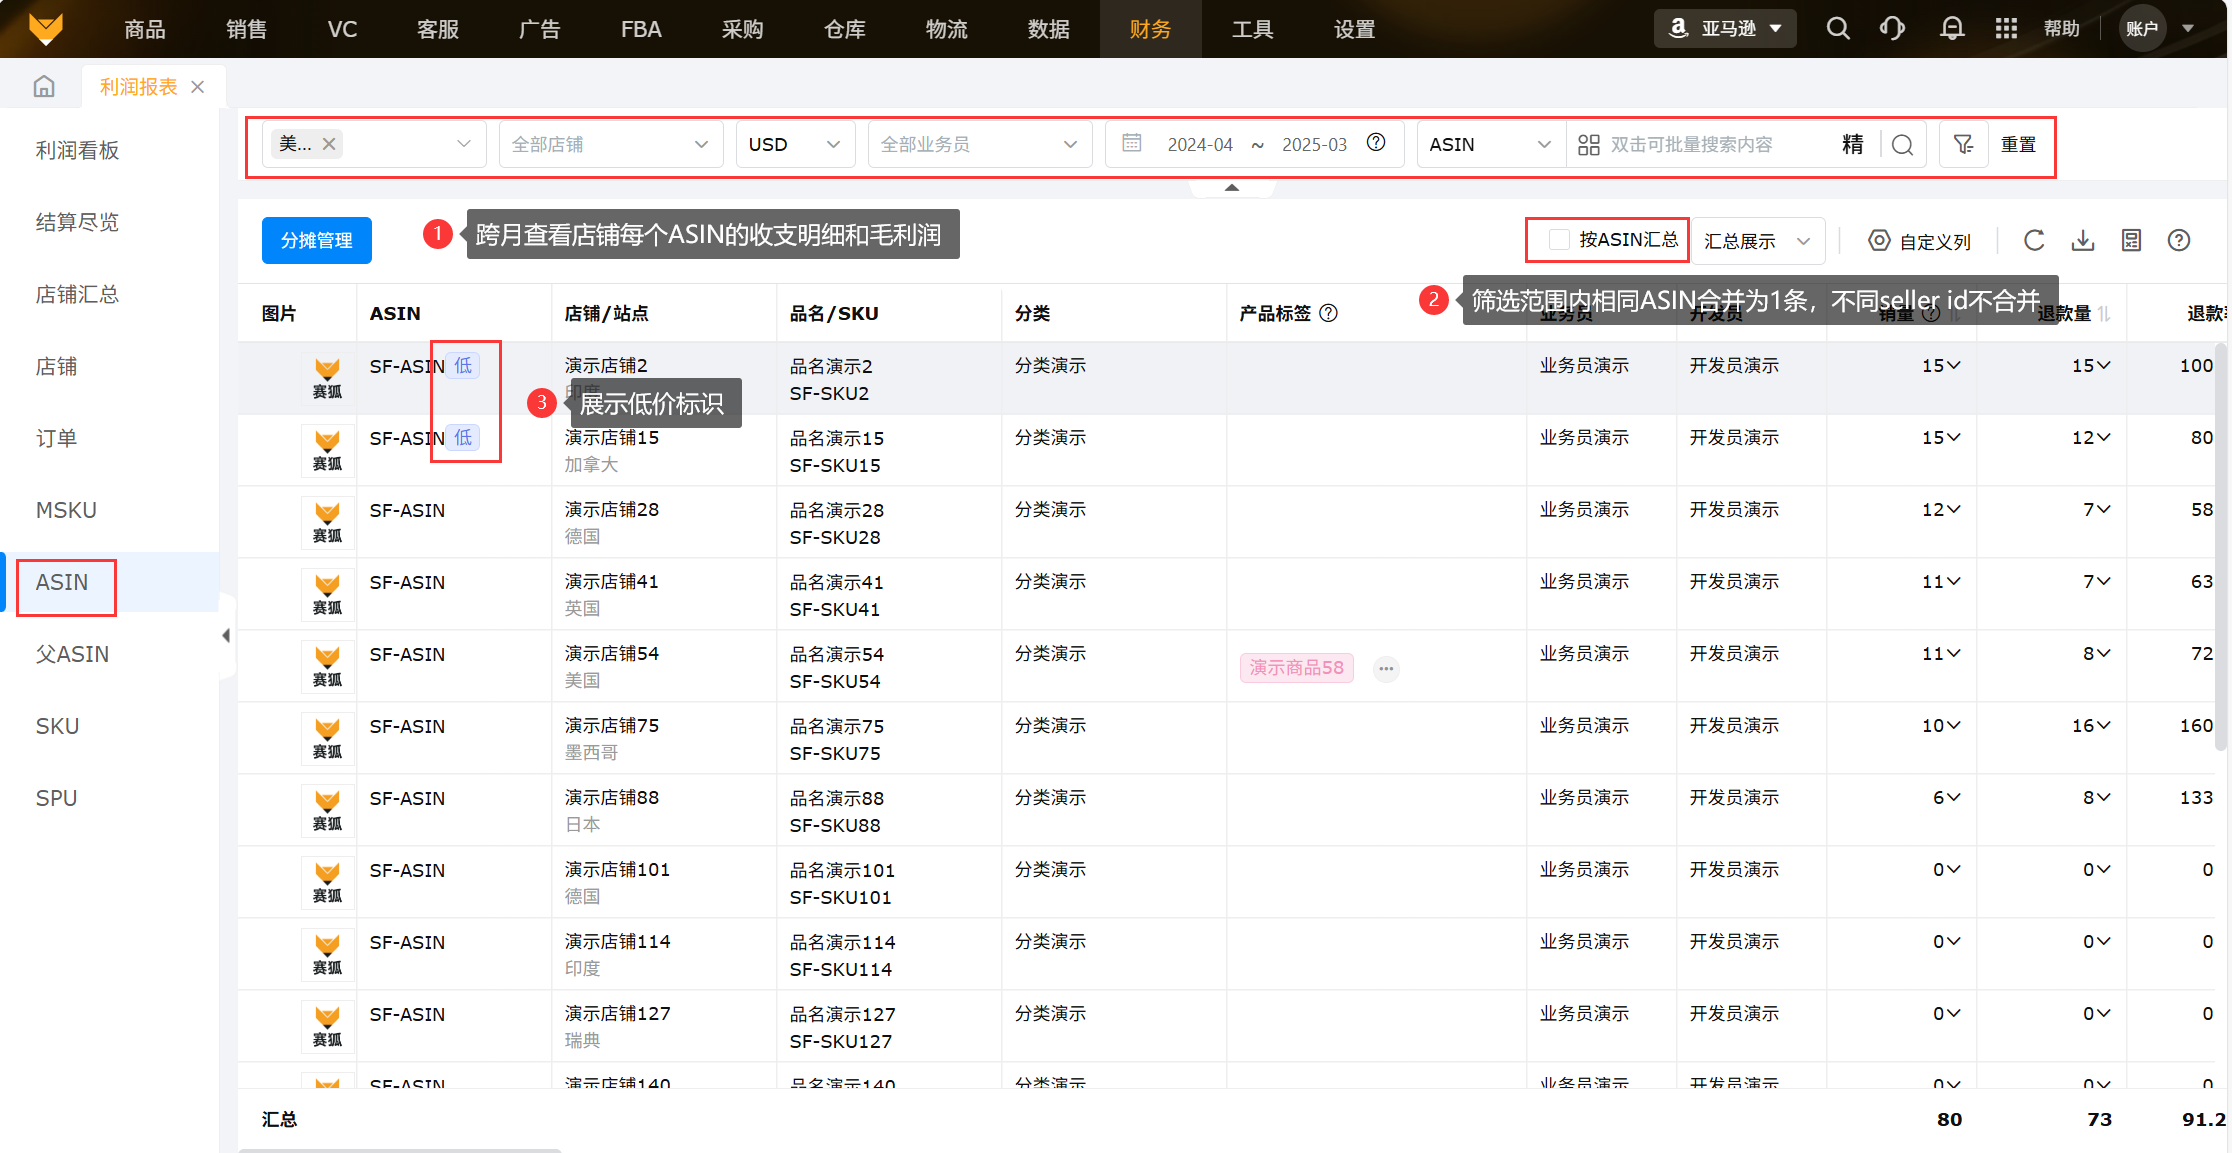Refresh the ASIN profit table
Image resolution: width=2232 pixels, height=1153 pixels.
click(x=2034, y=241)
